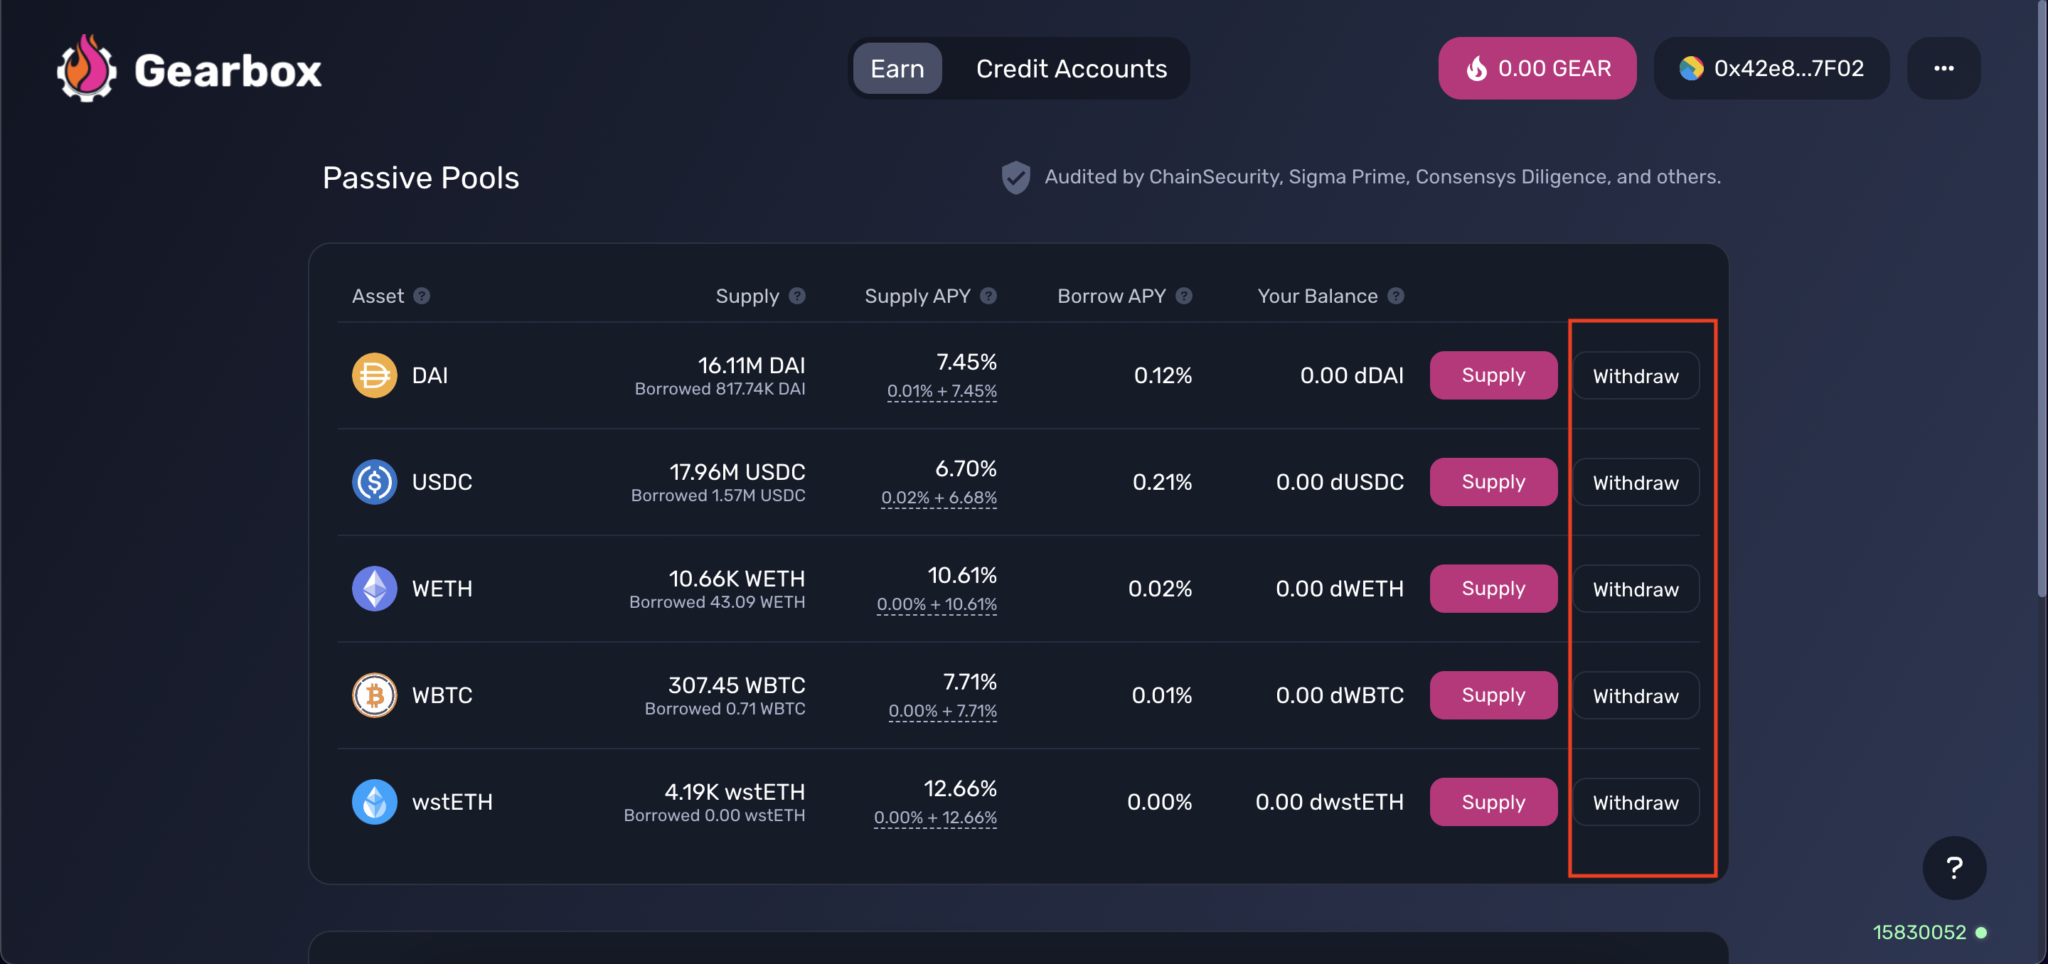Click the USDC token icon
The width and height of the screenshot is (2048, 964).
tap(374, 482)
